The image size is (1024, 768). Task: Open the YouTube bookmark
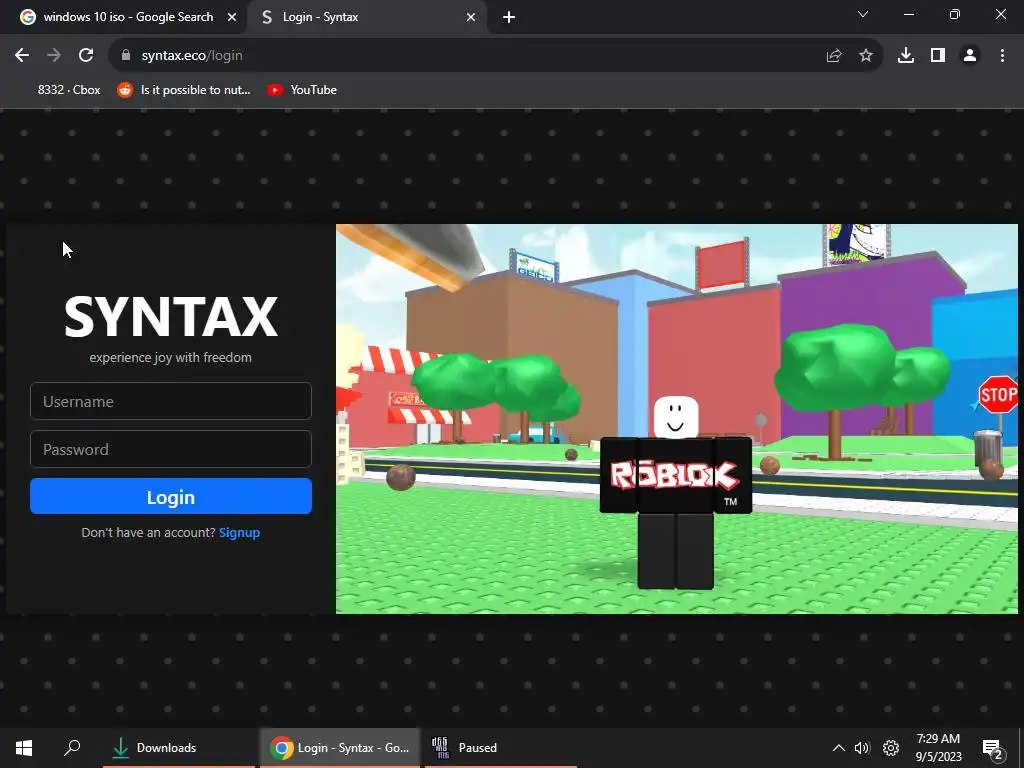[302, 90]
